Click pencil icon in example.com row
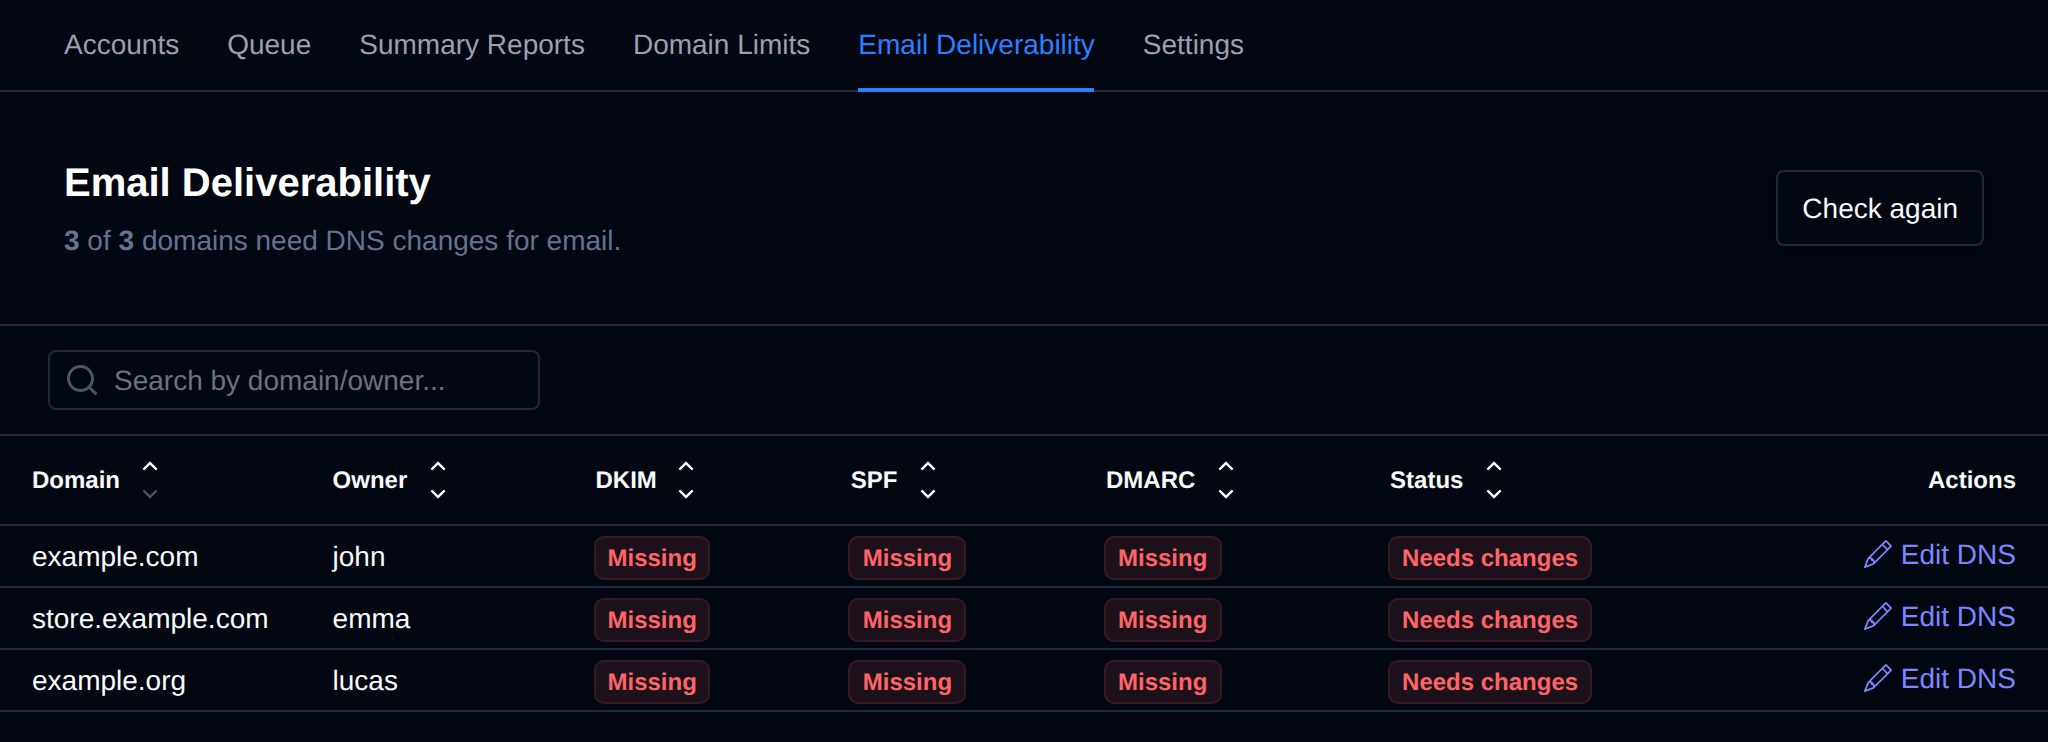The width and height of the screenshot is (2048, 742). [x=1877, y=555]
